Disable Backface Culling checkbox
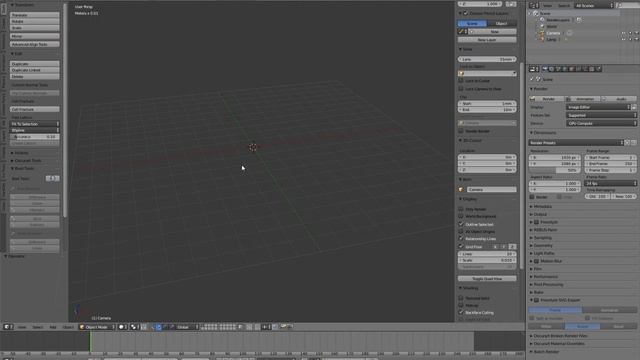 pyautogui.click(x=461, y=313)
